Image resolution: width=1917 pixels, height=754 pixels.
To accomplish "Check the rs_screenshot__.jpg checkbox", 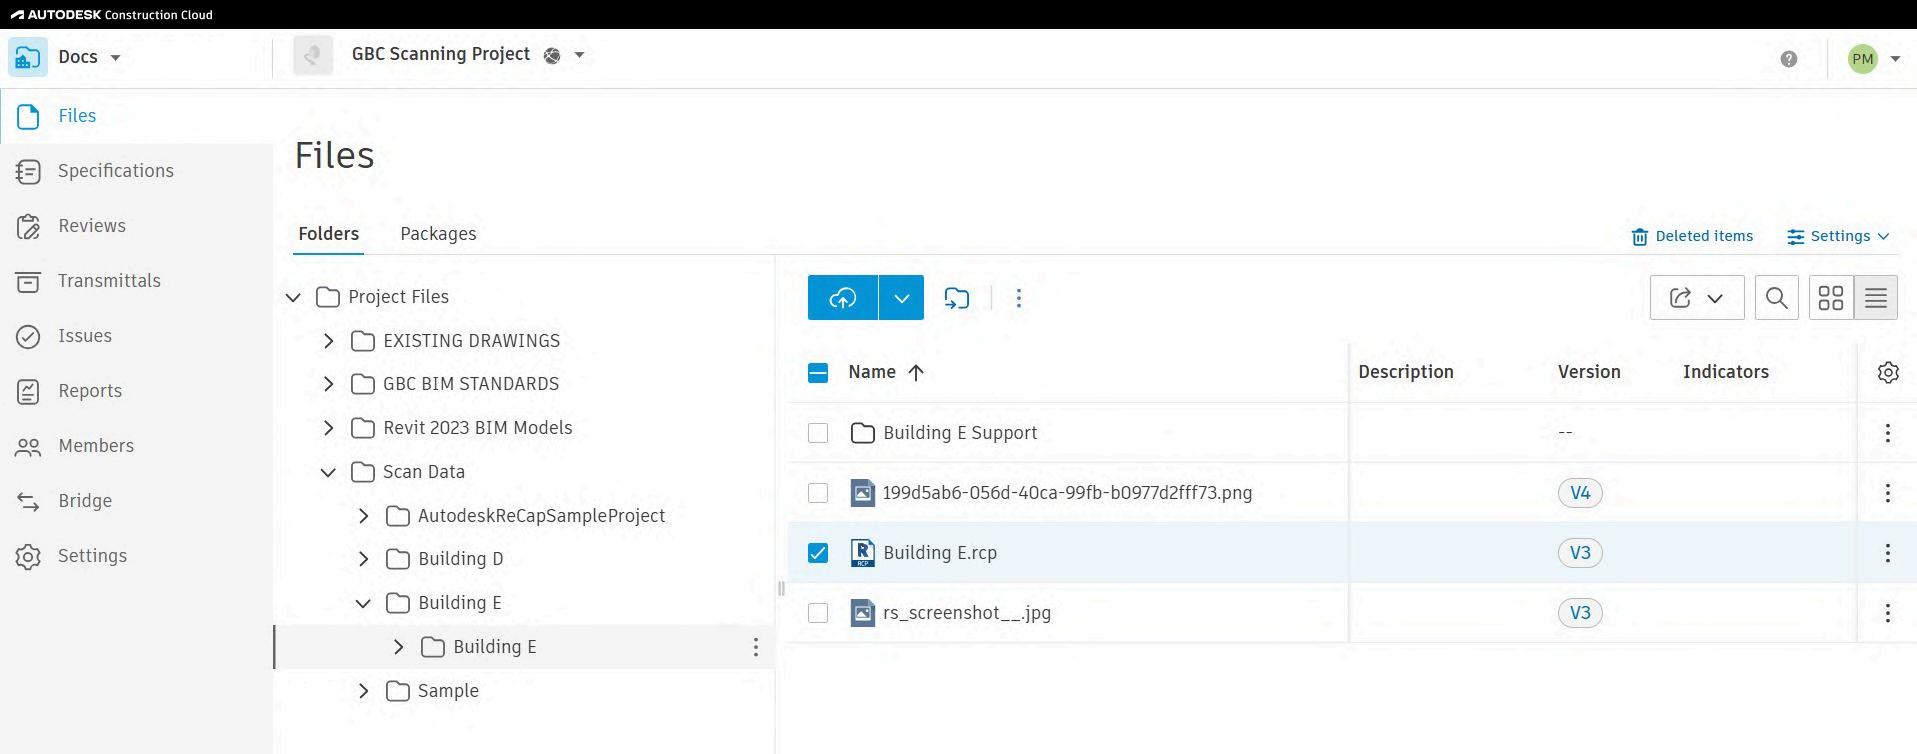I will point(818,613).
